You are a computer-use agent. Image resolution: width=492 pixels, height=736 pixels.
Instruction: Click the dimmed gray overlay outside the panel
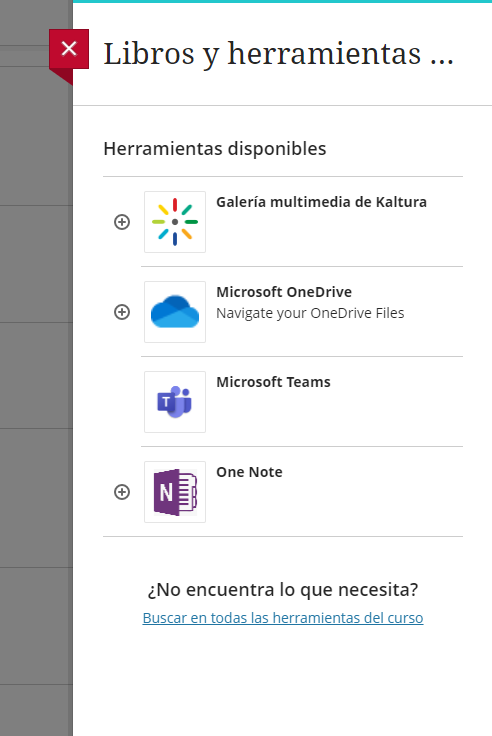(x=36, y=376)
